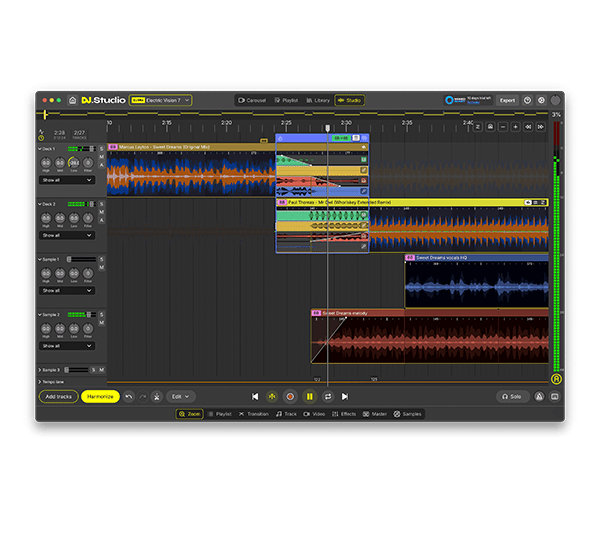Image resolution: width=600 pixels, height=543 pixels.
Task: Click the Add tracks button
Action: [x=59, y=397]
